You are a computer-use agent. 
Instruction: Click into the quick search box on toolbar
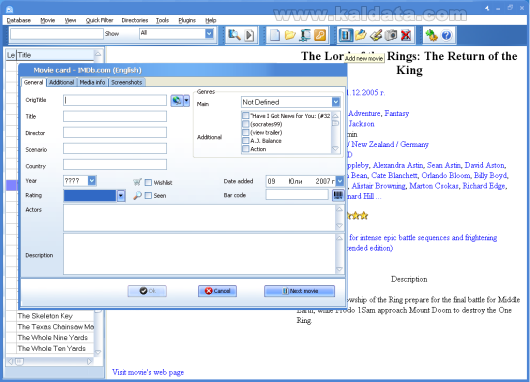56,34
